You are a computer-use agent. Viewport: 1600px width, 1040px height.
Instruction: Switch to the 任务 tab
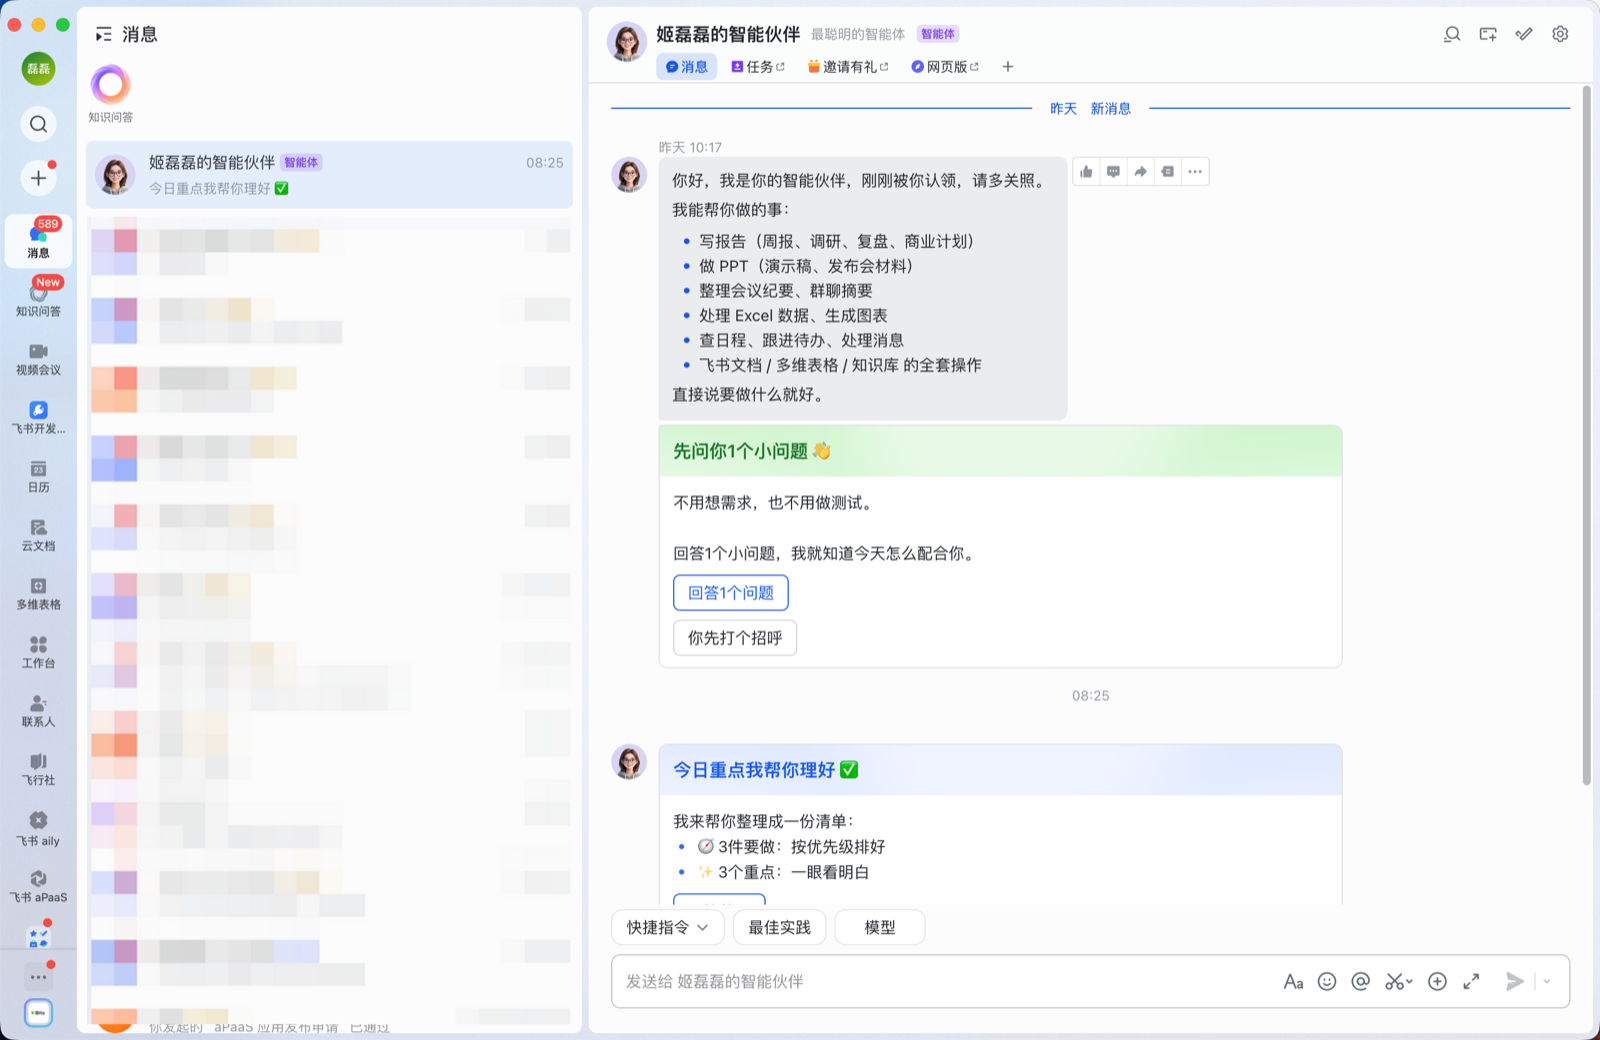(758, 67)
